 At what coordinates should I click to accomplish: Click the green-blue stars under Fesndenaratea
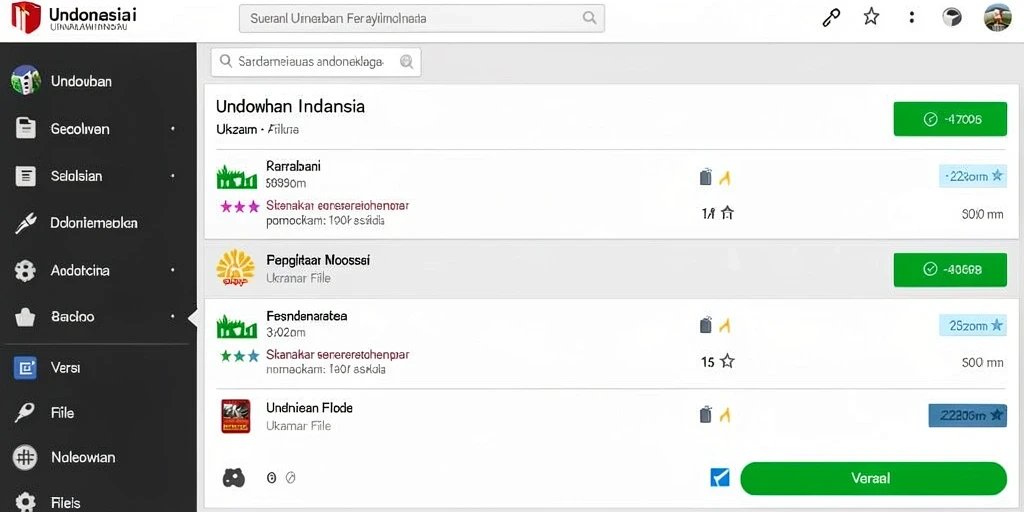pos(240,356)
